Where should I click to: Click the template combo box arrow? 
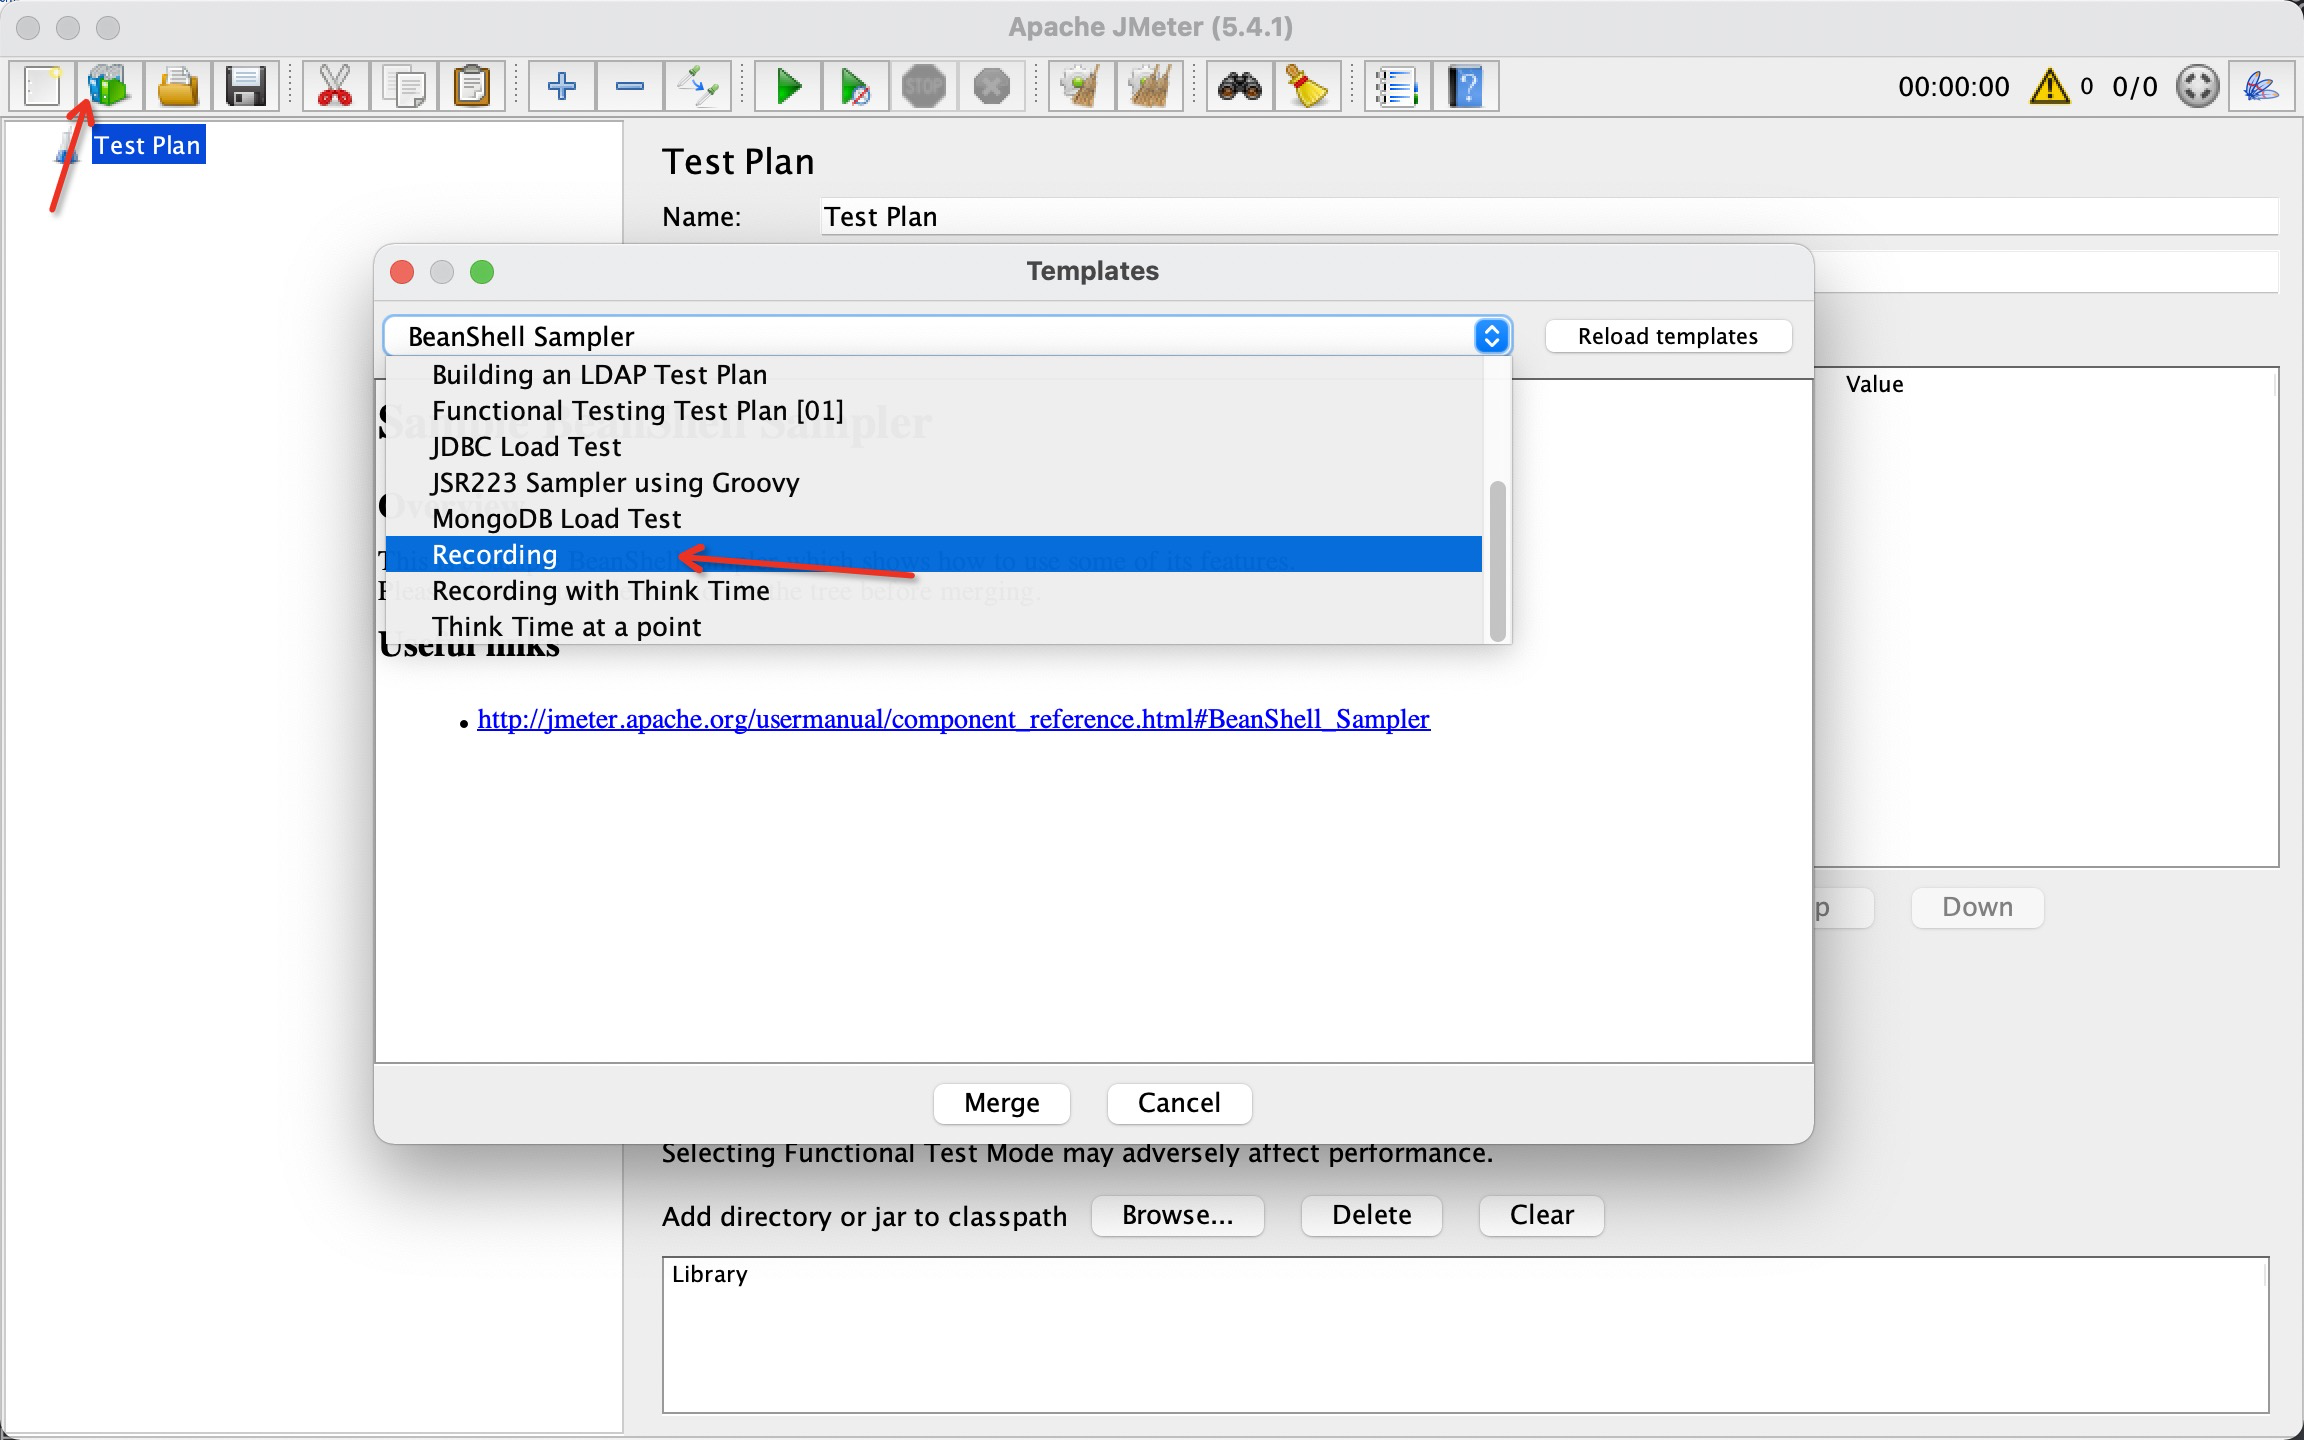click(1491, 336)
